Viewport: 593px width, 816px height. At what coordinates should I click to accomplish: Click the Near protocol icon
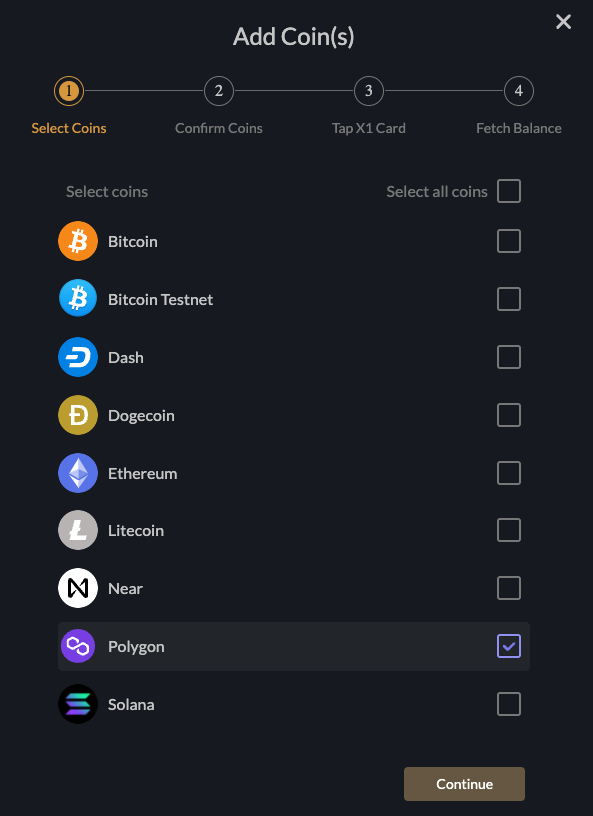(78, 588)
